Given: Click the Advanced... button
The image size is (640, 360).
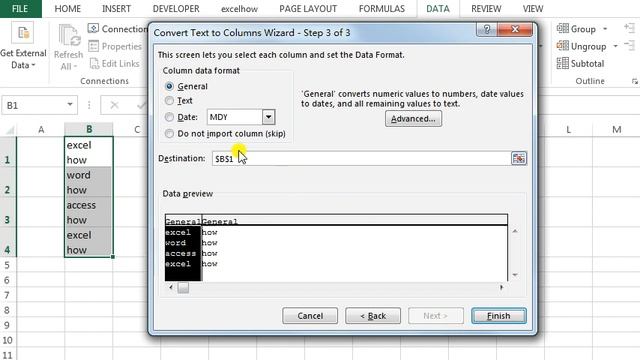Looking at the screenshot, I should point(413,119).
